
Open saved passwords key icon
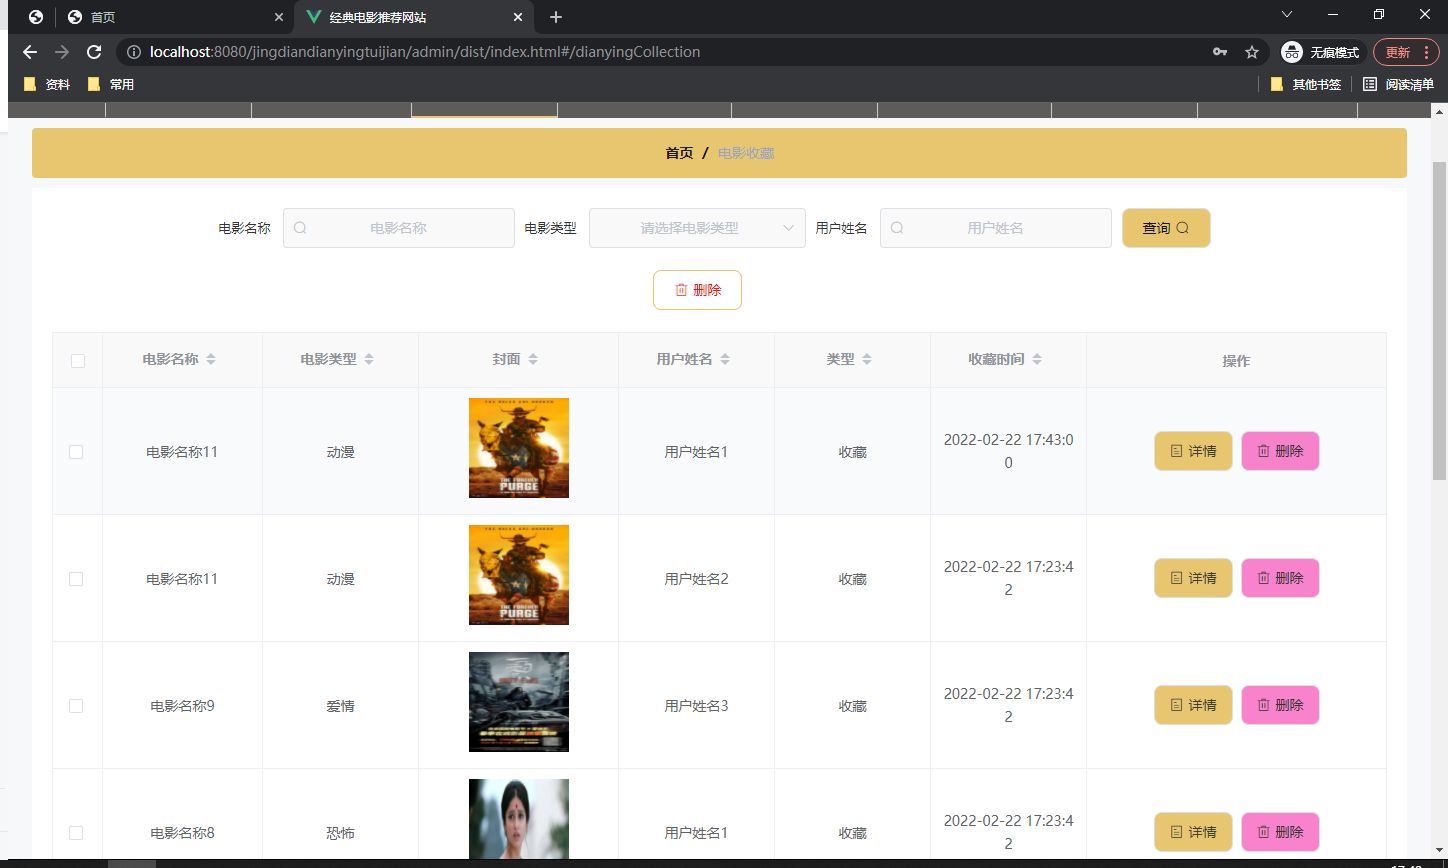coord(1220,52)
